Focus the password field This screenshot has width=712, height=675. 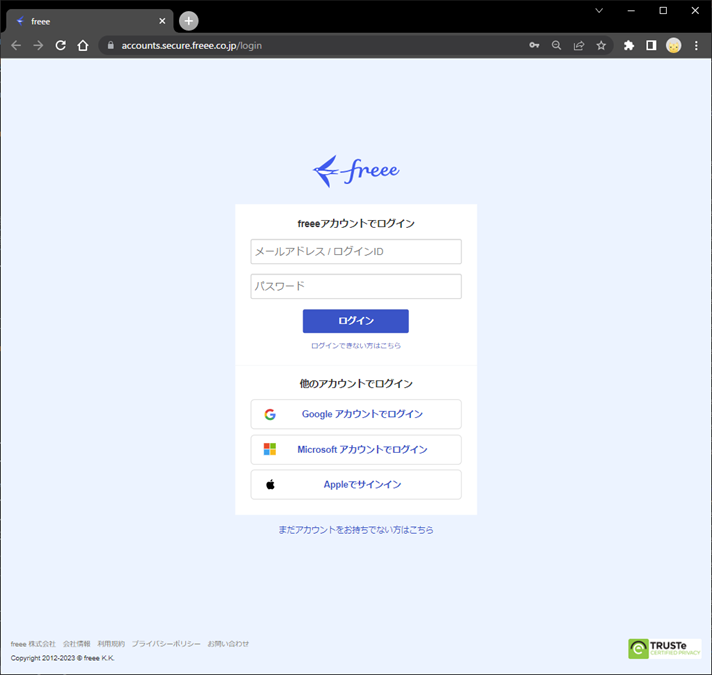pyautogui.click(x=356, y=286)
